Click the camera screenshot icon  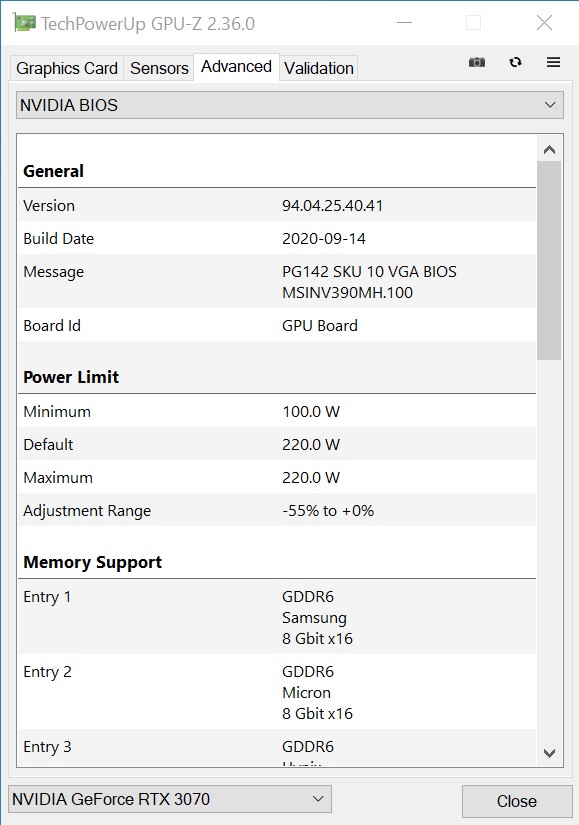pos(477,63)
